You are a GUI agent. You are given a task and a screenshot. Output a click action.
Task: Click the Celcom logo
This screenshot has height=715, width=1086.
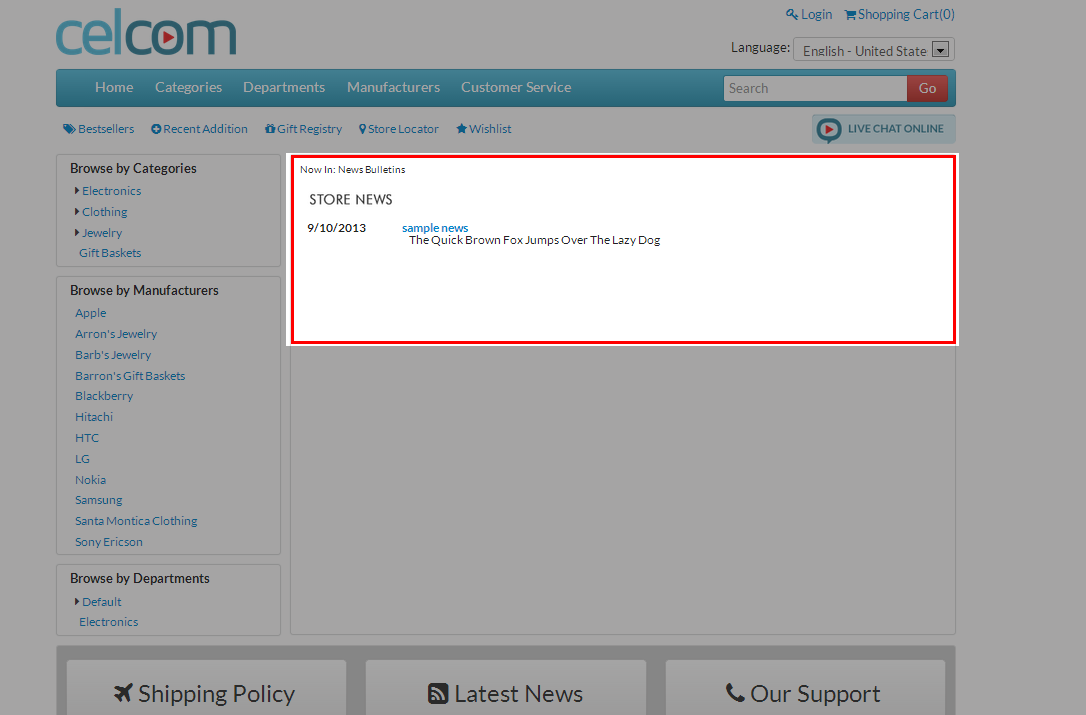pos(146,33)
